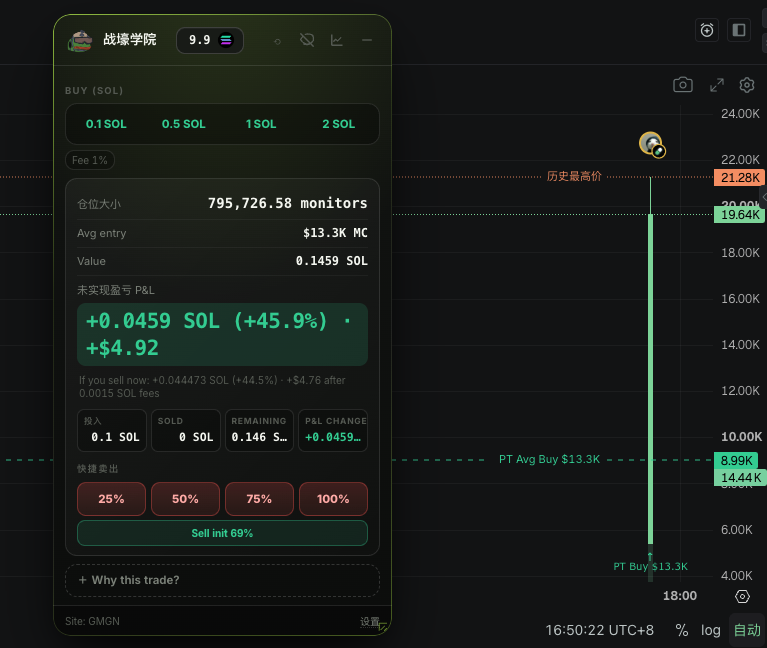Sell 50% of position
This screenshot has width=767, height=648.
point(185,499)
